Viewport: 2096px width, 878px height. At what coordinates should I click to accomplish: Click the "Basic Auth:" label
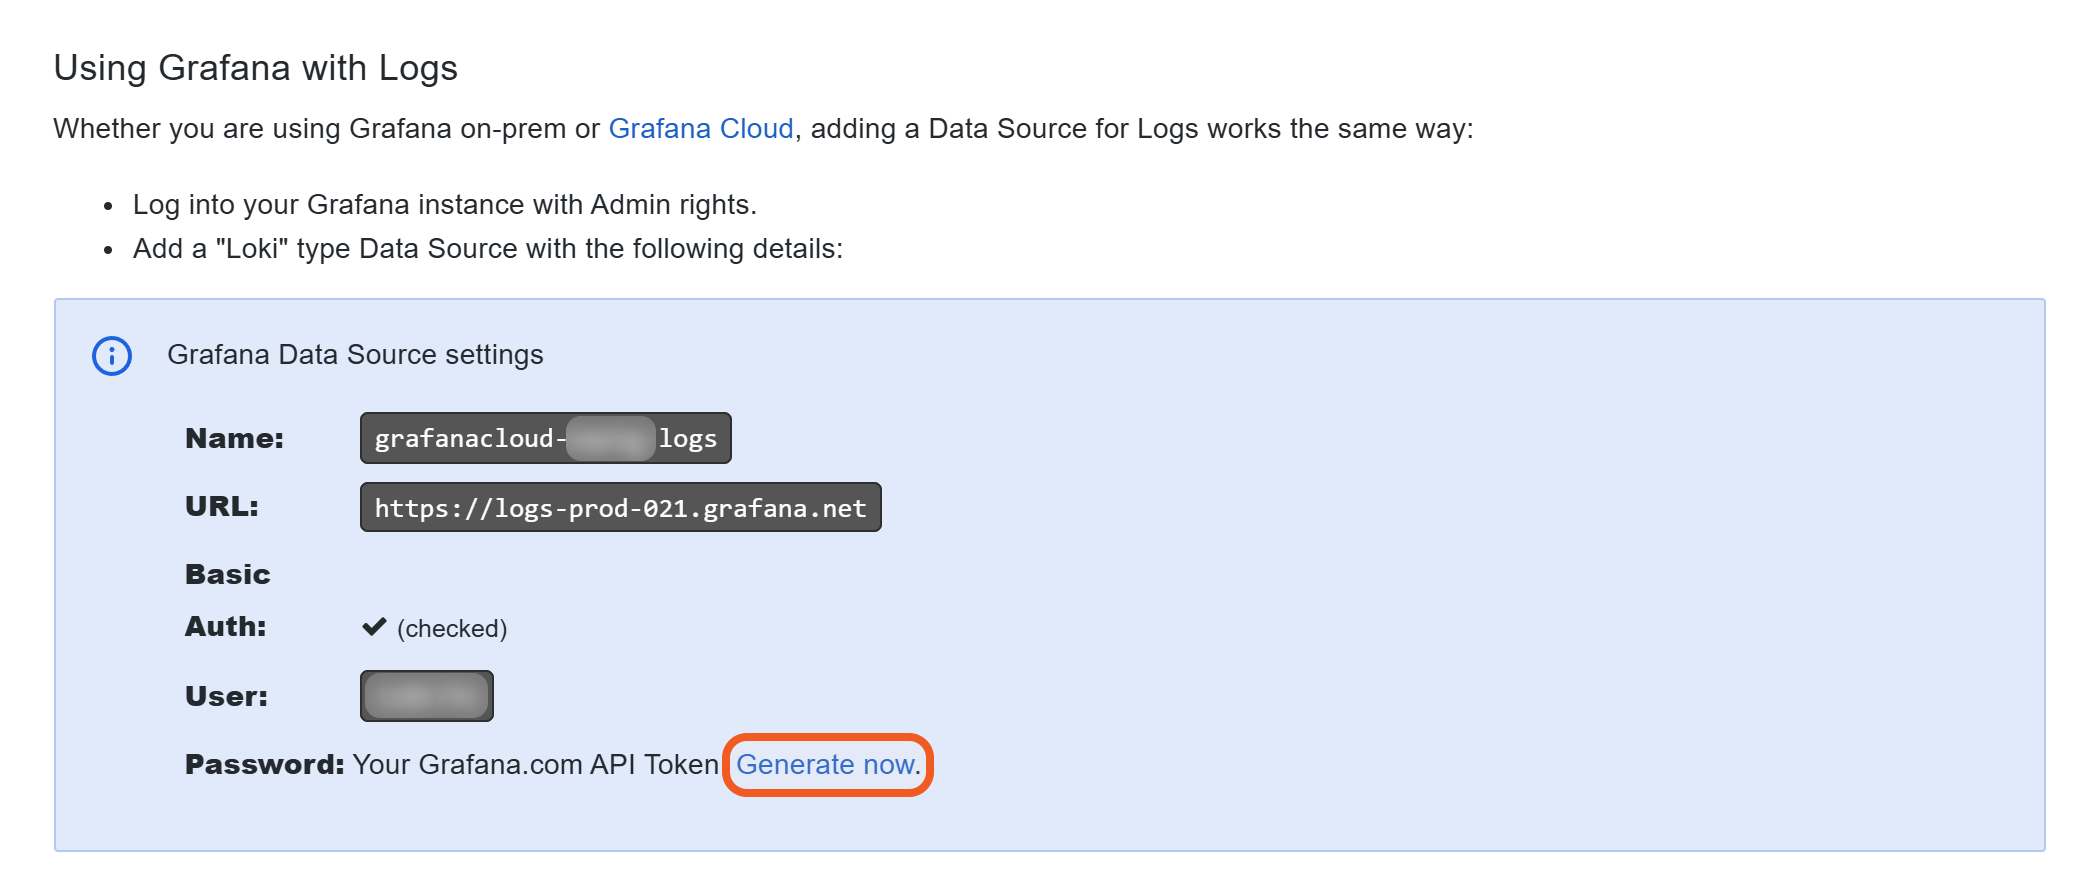tap(227, 600)
